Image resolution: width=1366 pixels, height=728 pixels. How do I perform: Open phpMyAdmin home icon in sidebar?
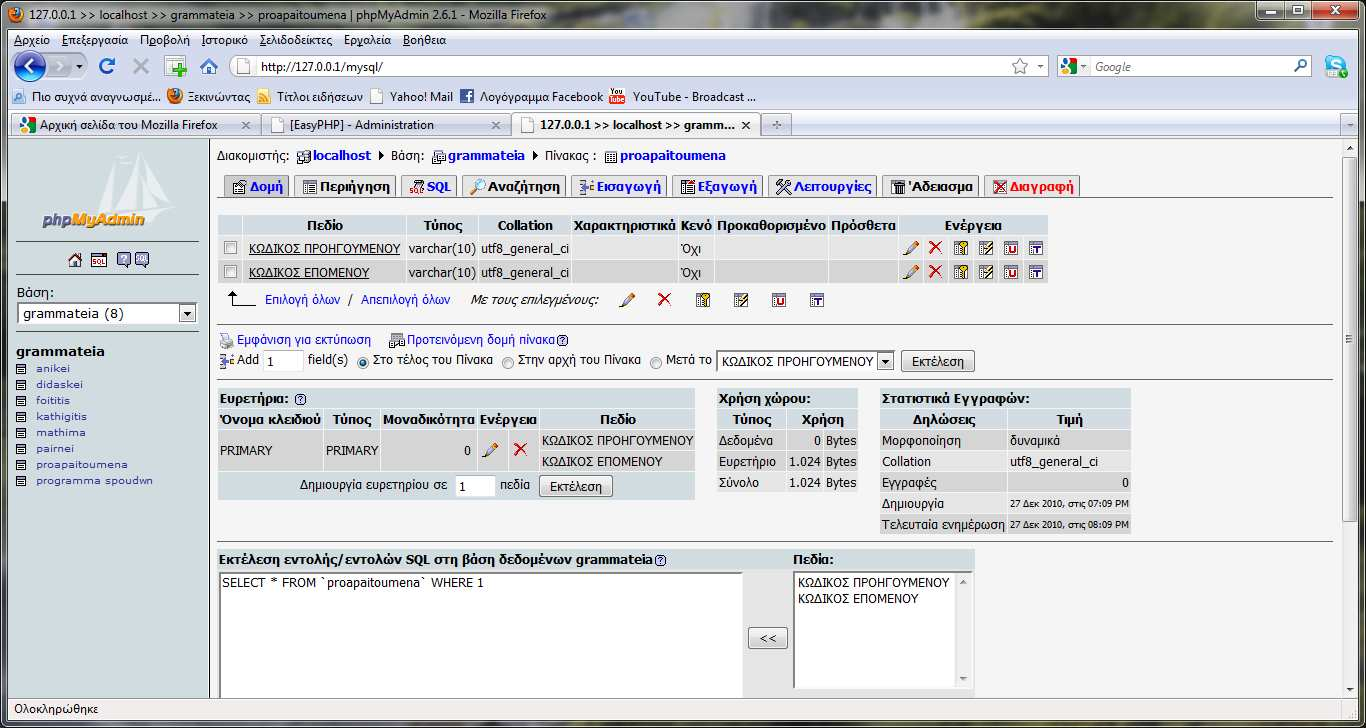pyautogui.click(x=75, y=260)
